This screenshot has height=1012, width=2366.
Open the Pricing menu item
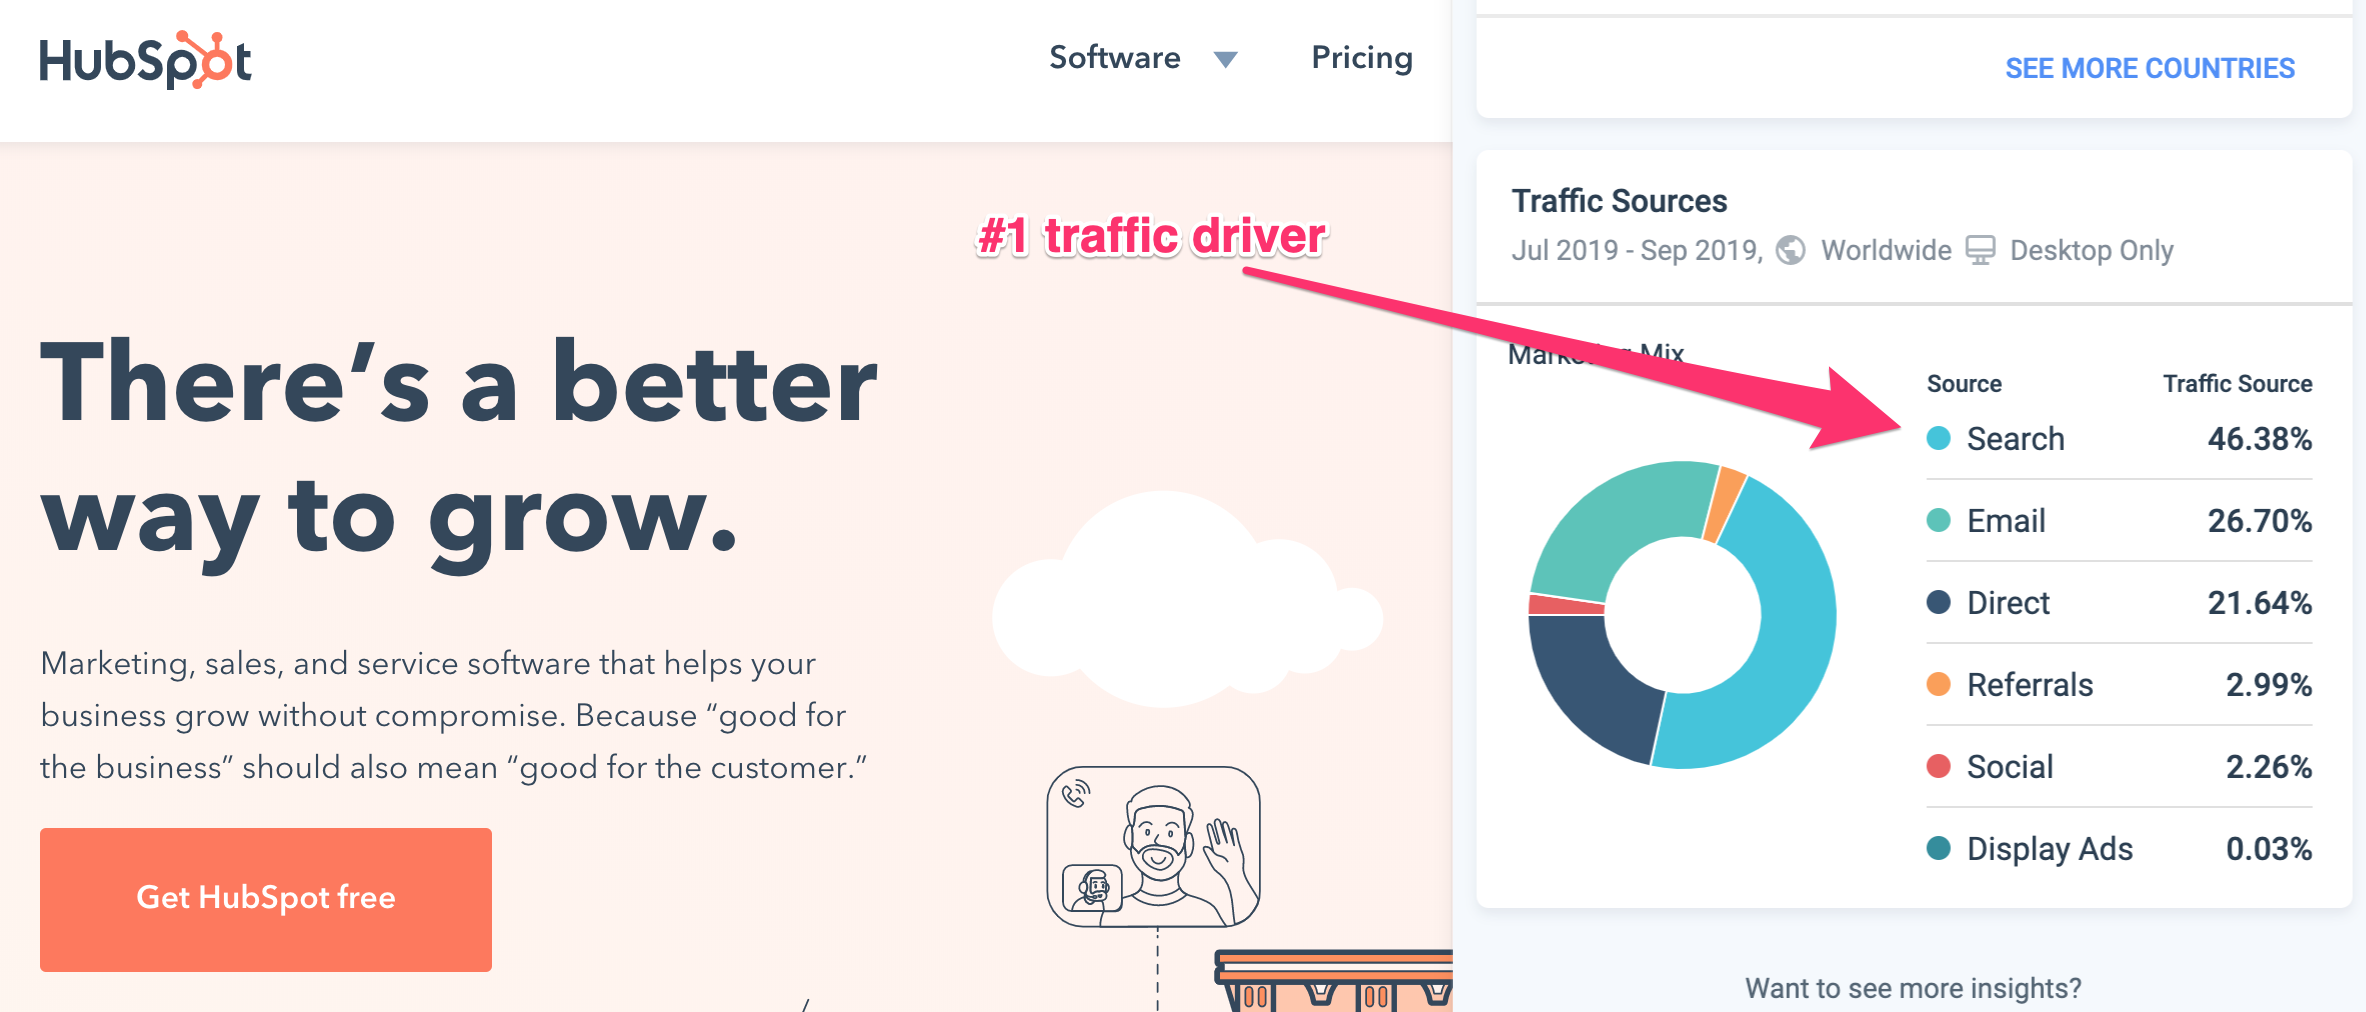tap(1361, 58)
